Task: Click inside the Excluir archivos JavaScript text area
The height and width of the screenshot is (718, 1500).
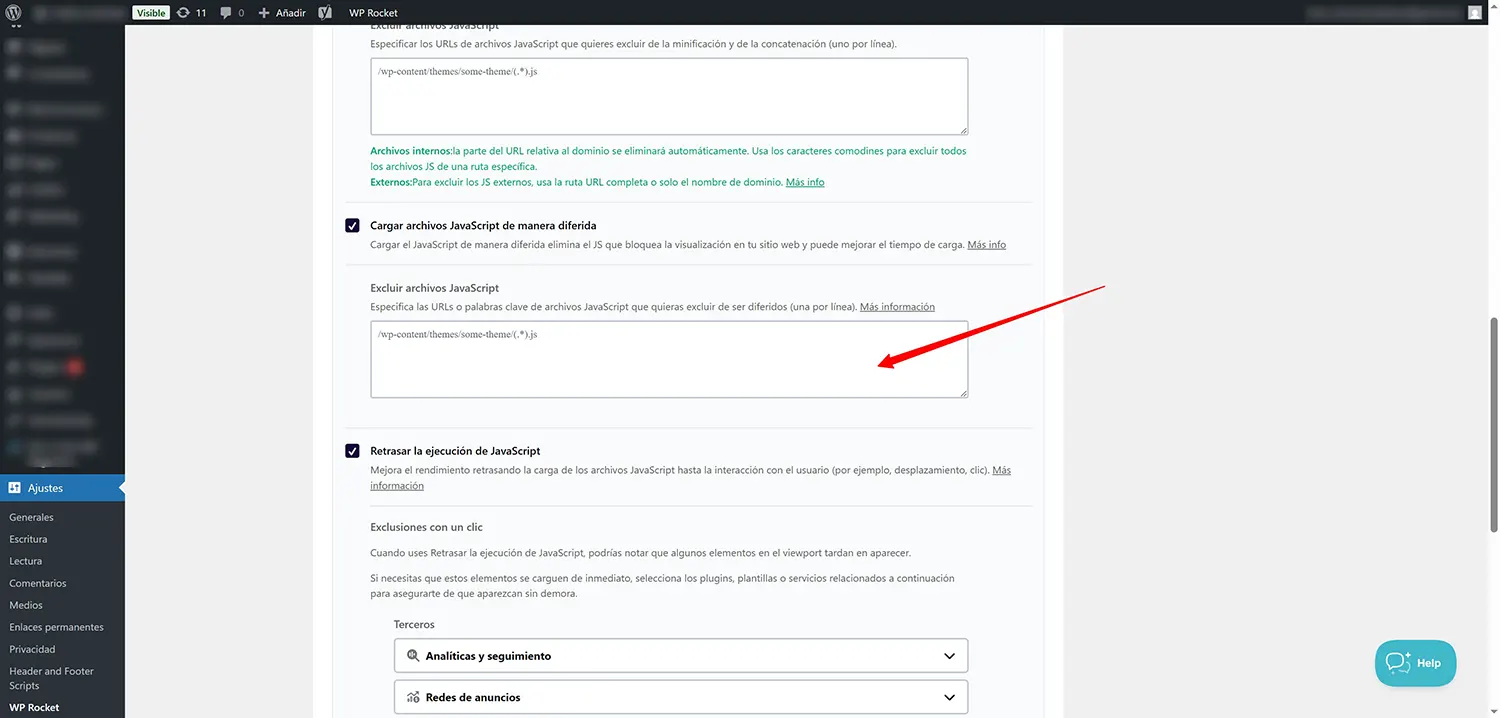Action: (x=668, y=360)
